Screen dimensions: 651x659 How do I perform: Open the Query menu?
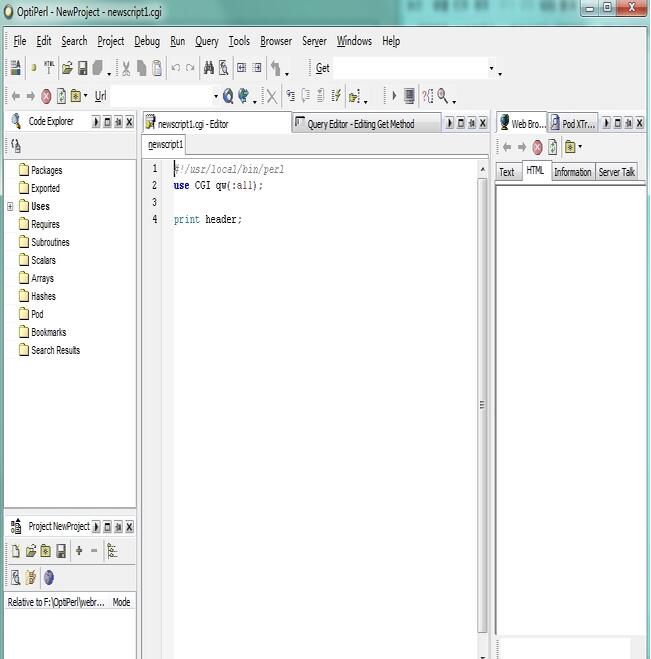[206, 41]
